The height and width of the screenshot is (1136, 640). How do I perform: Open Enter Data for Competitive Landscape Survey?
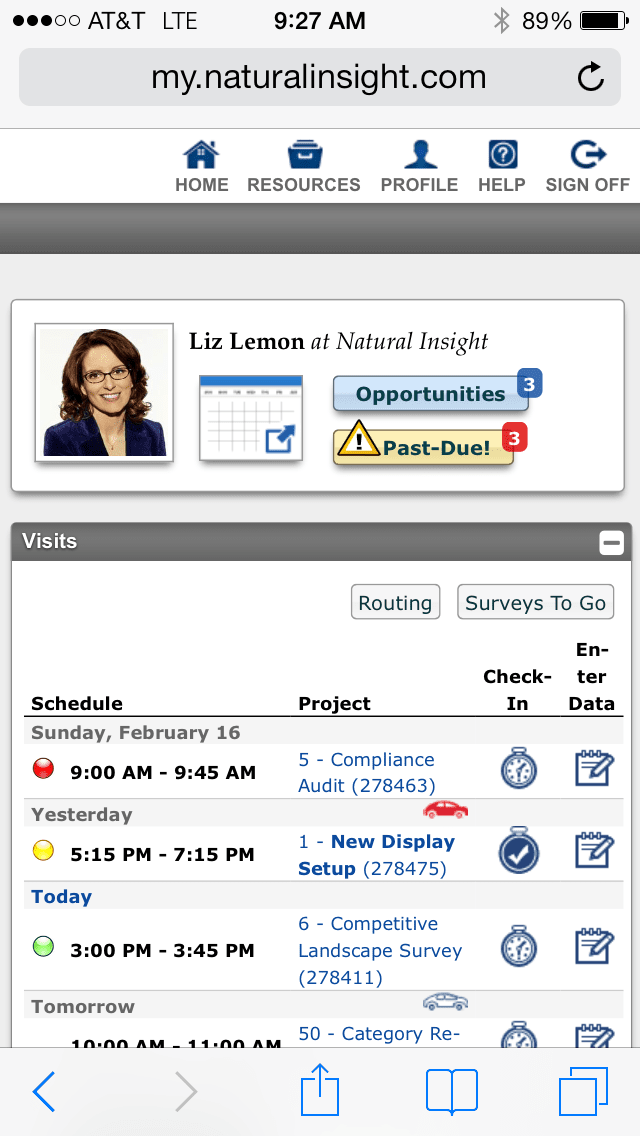coord(591,948)
